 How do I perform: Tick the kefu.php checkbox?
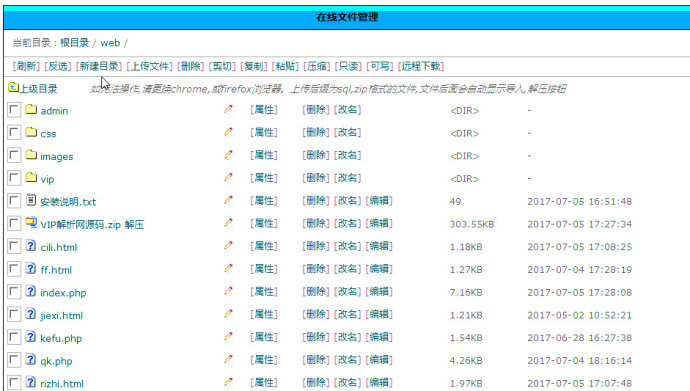pyautogui.click(x=14, y=338)
